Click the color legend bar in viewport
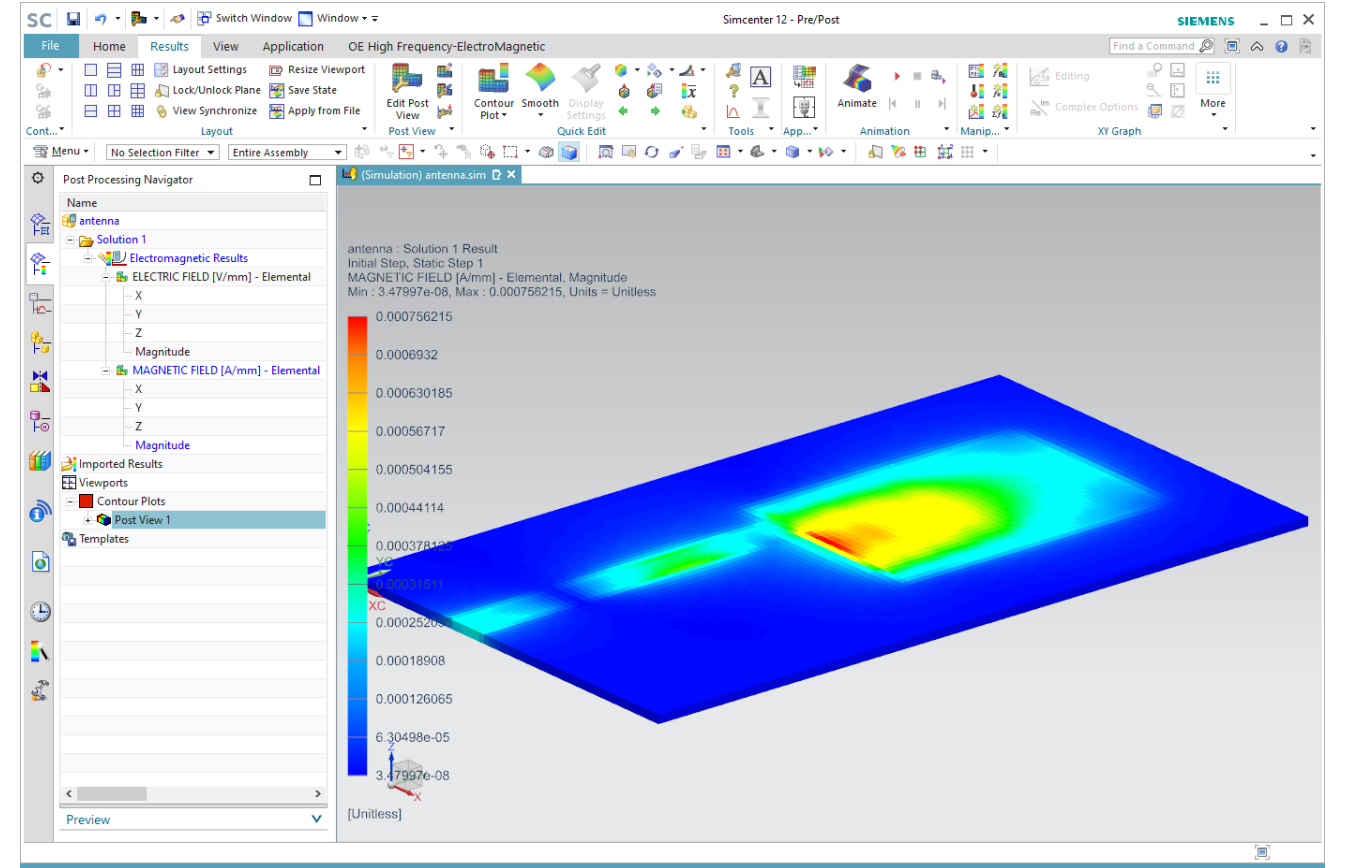 tap(357, 546)
